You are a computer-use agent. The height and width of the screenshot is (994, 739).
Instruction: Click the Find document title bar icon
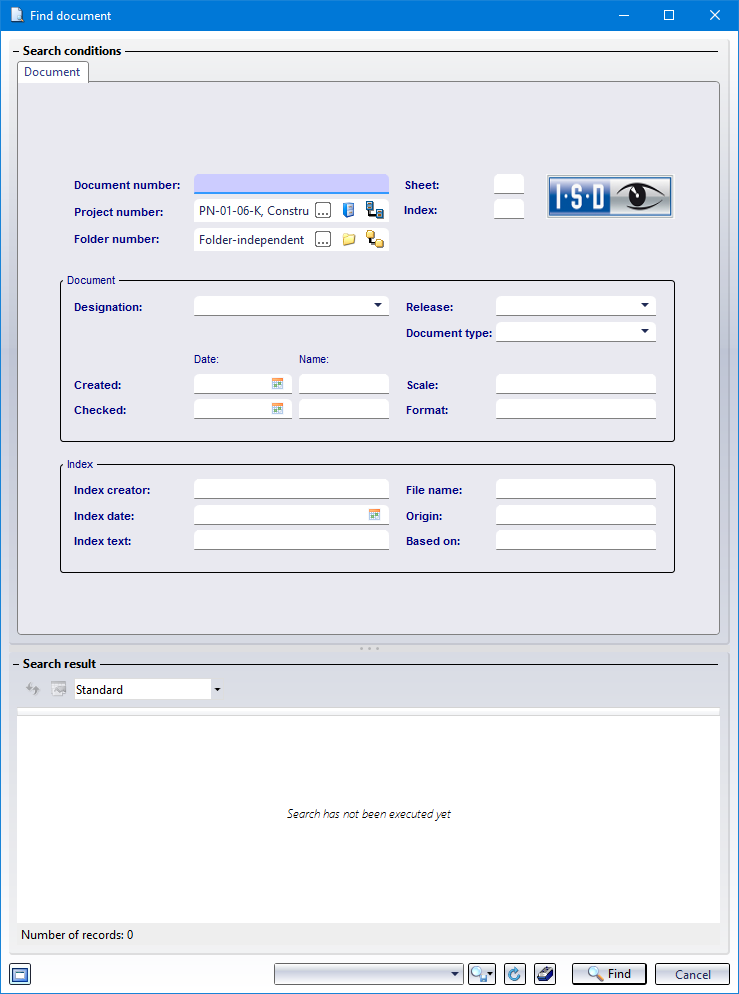(17, 15)
